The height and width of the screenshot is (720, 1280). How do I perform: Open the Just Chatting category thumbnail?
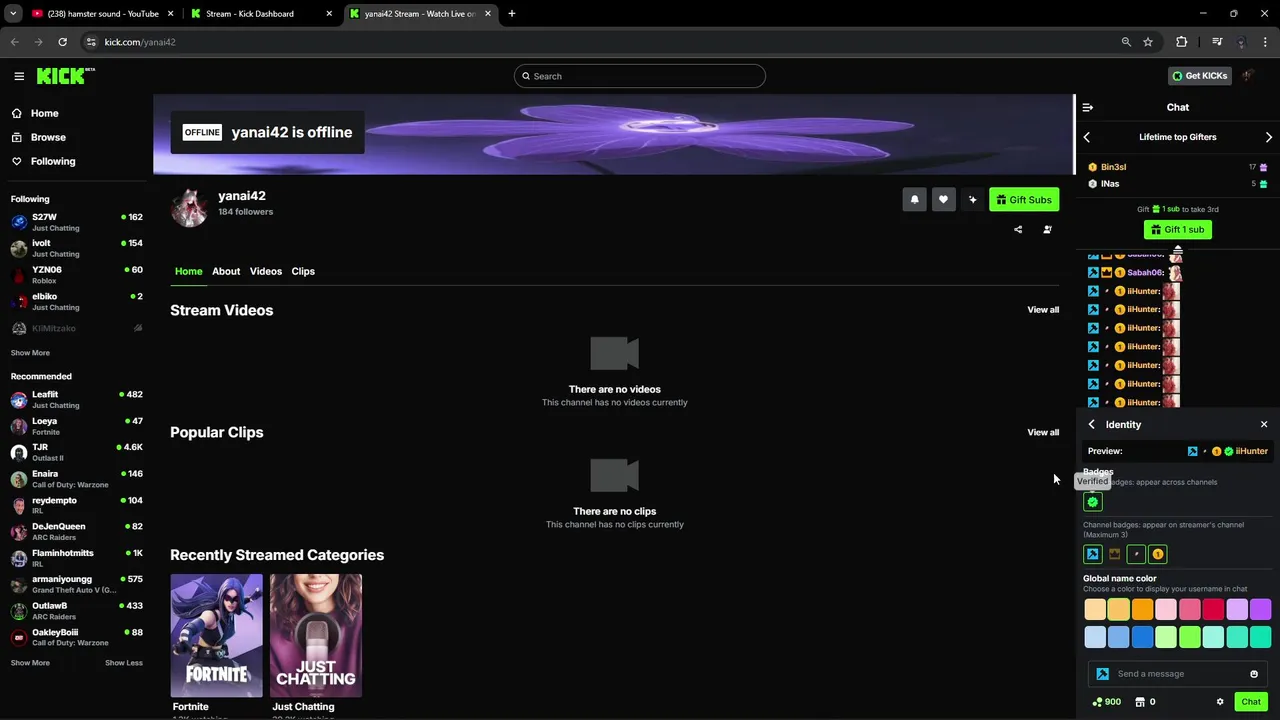[316, 635]
